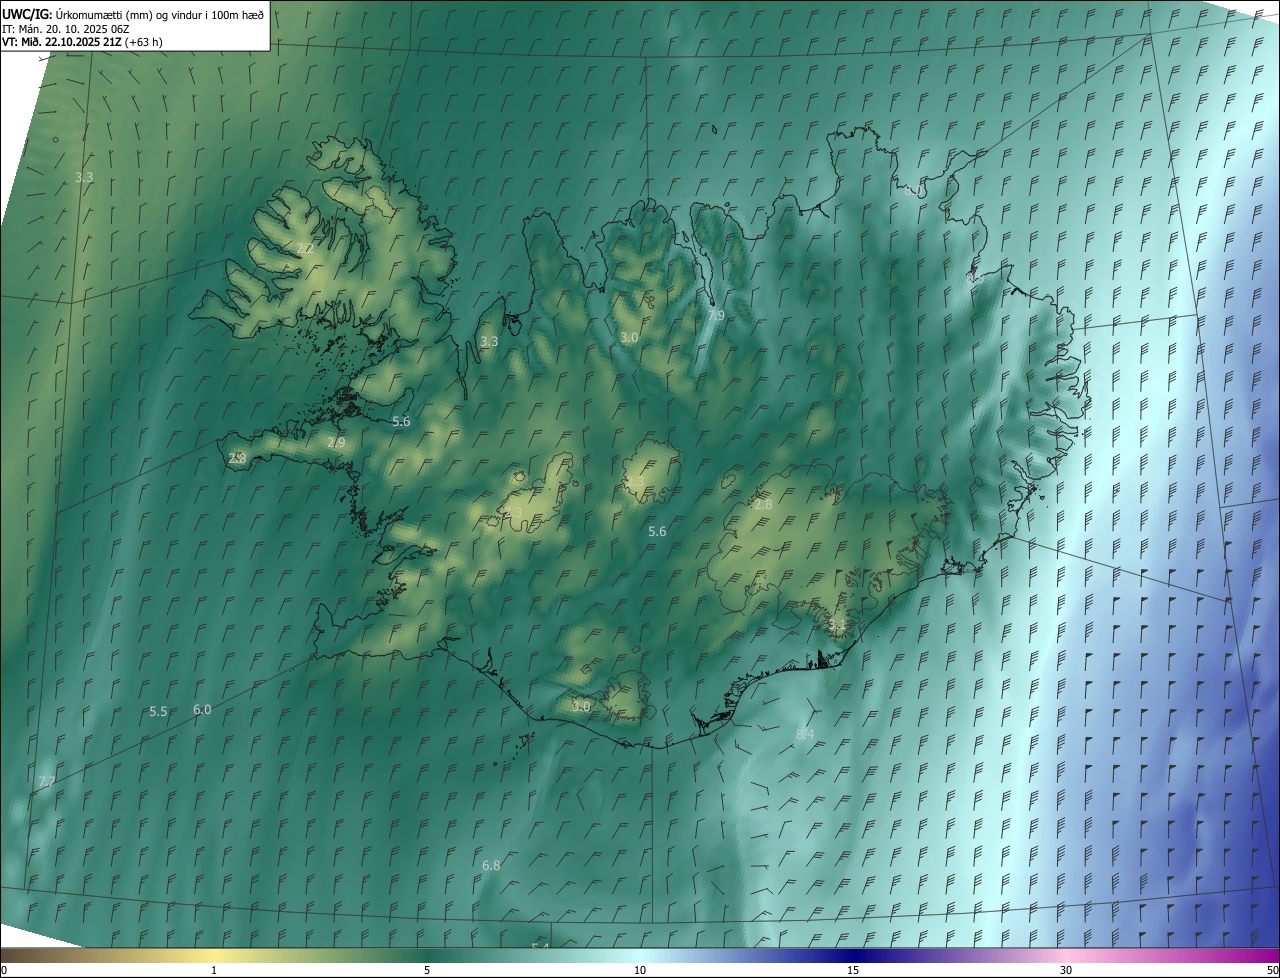This screenshot has height=978, width=1280.
Task: Click the 5.5 value label over the sea
Action: [158, 712]
